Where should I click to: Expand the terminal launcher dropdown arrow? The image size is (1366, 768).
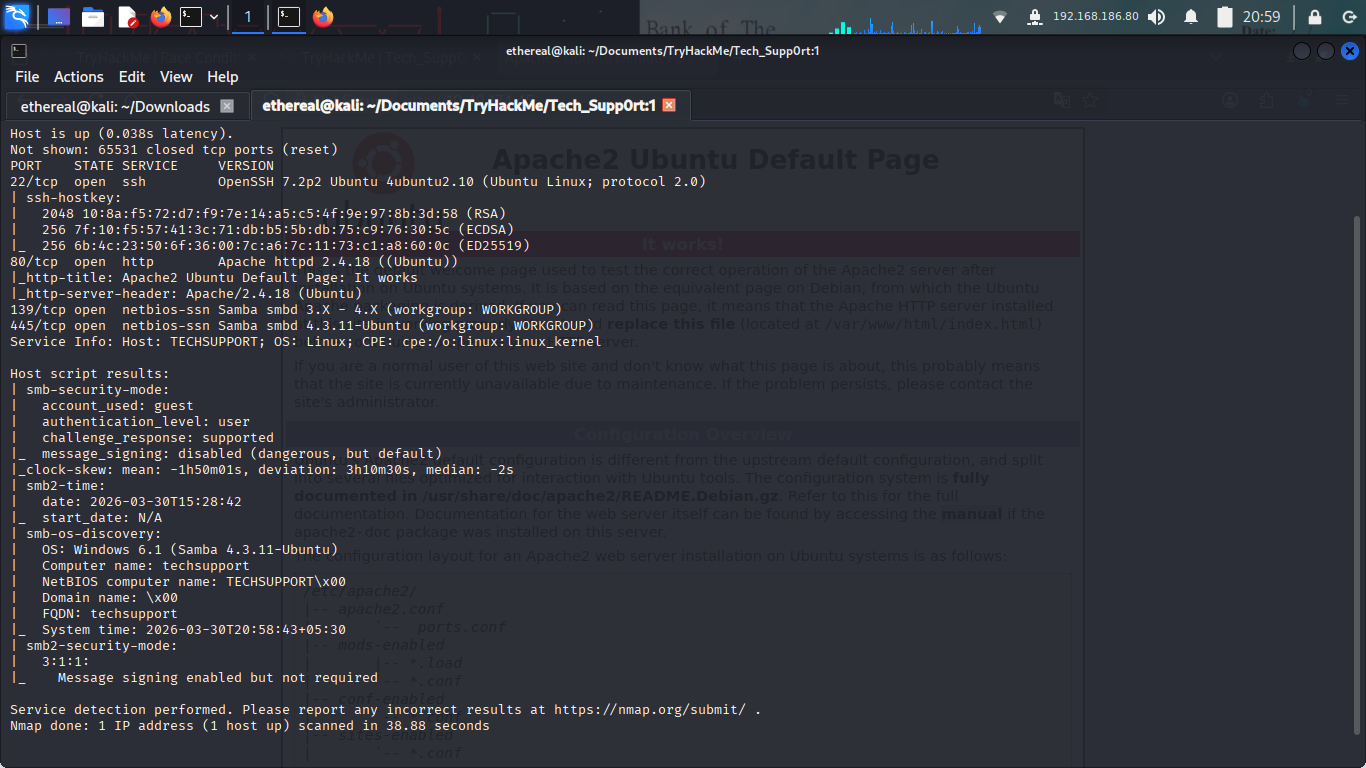click(214, 17)
